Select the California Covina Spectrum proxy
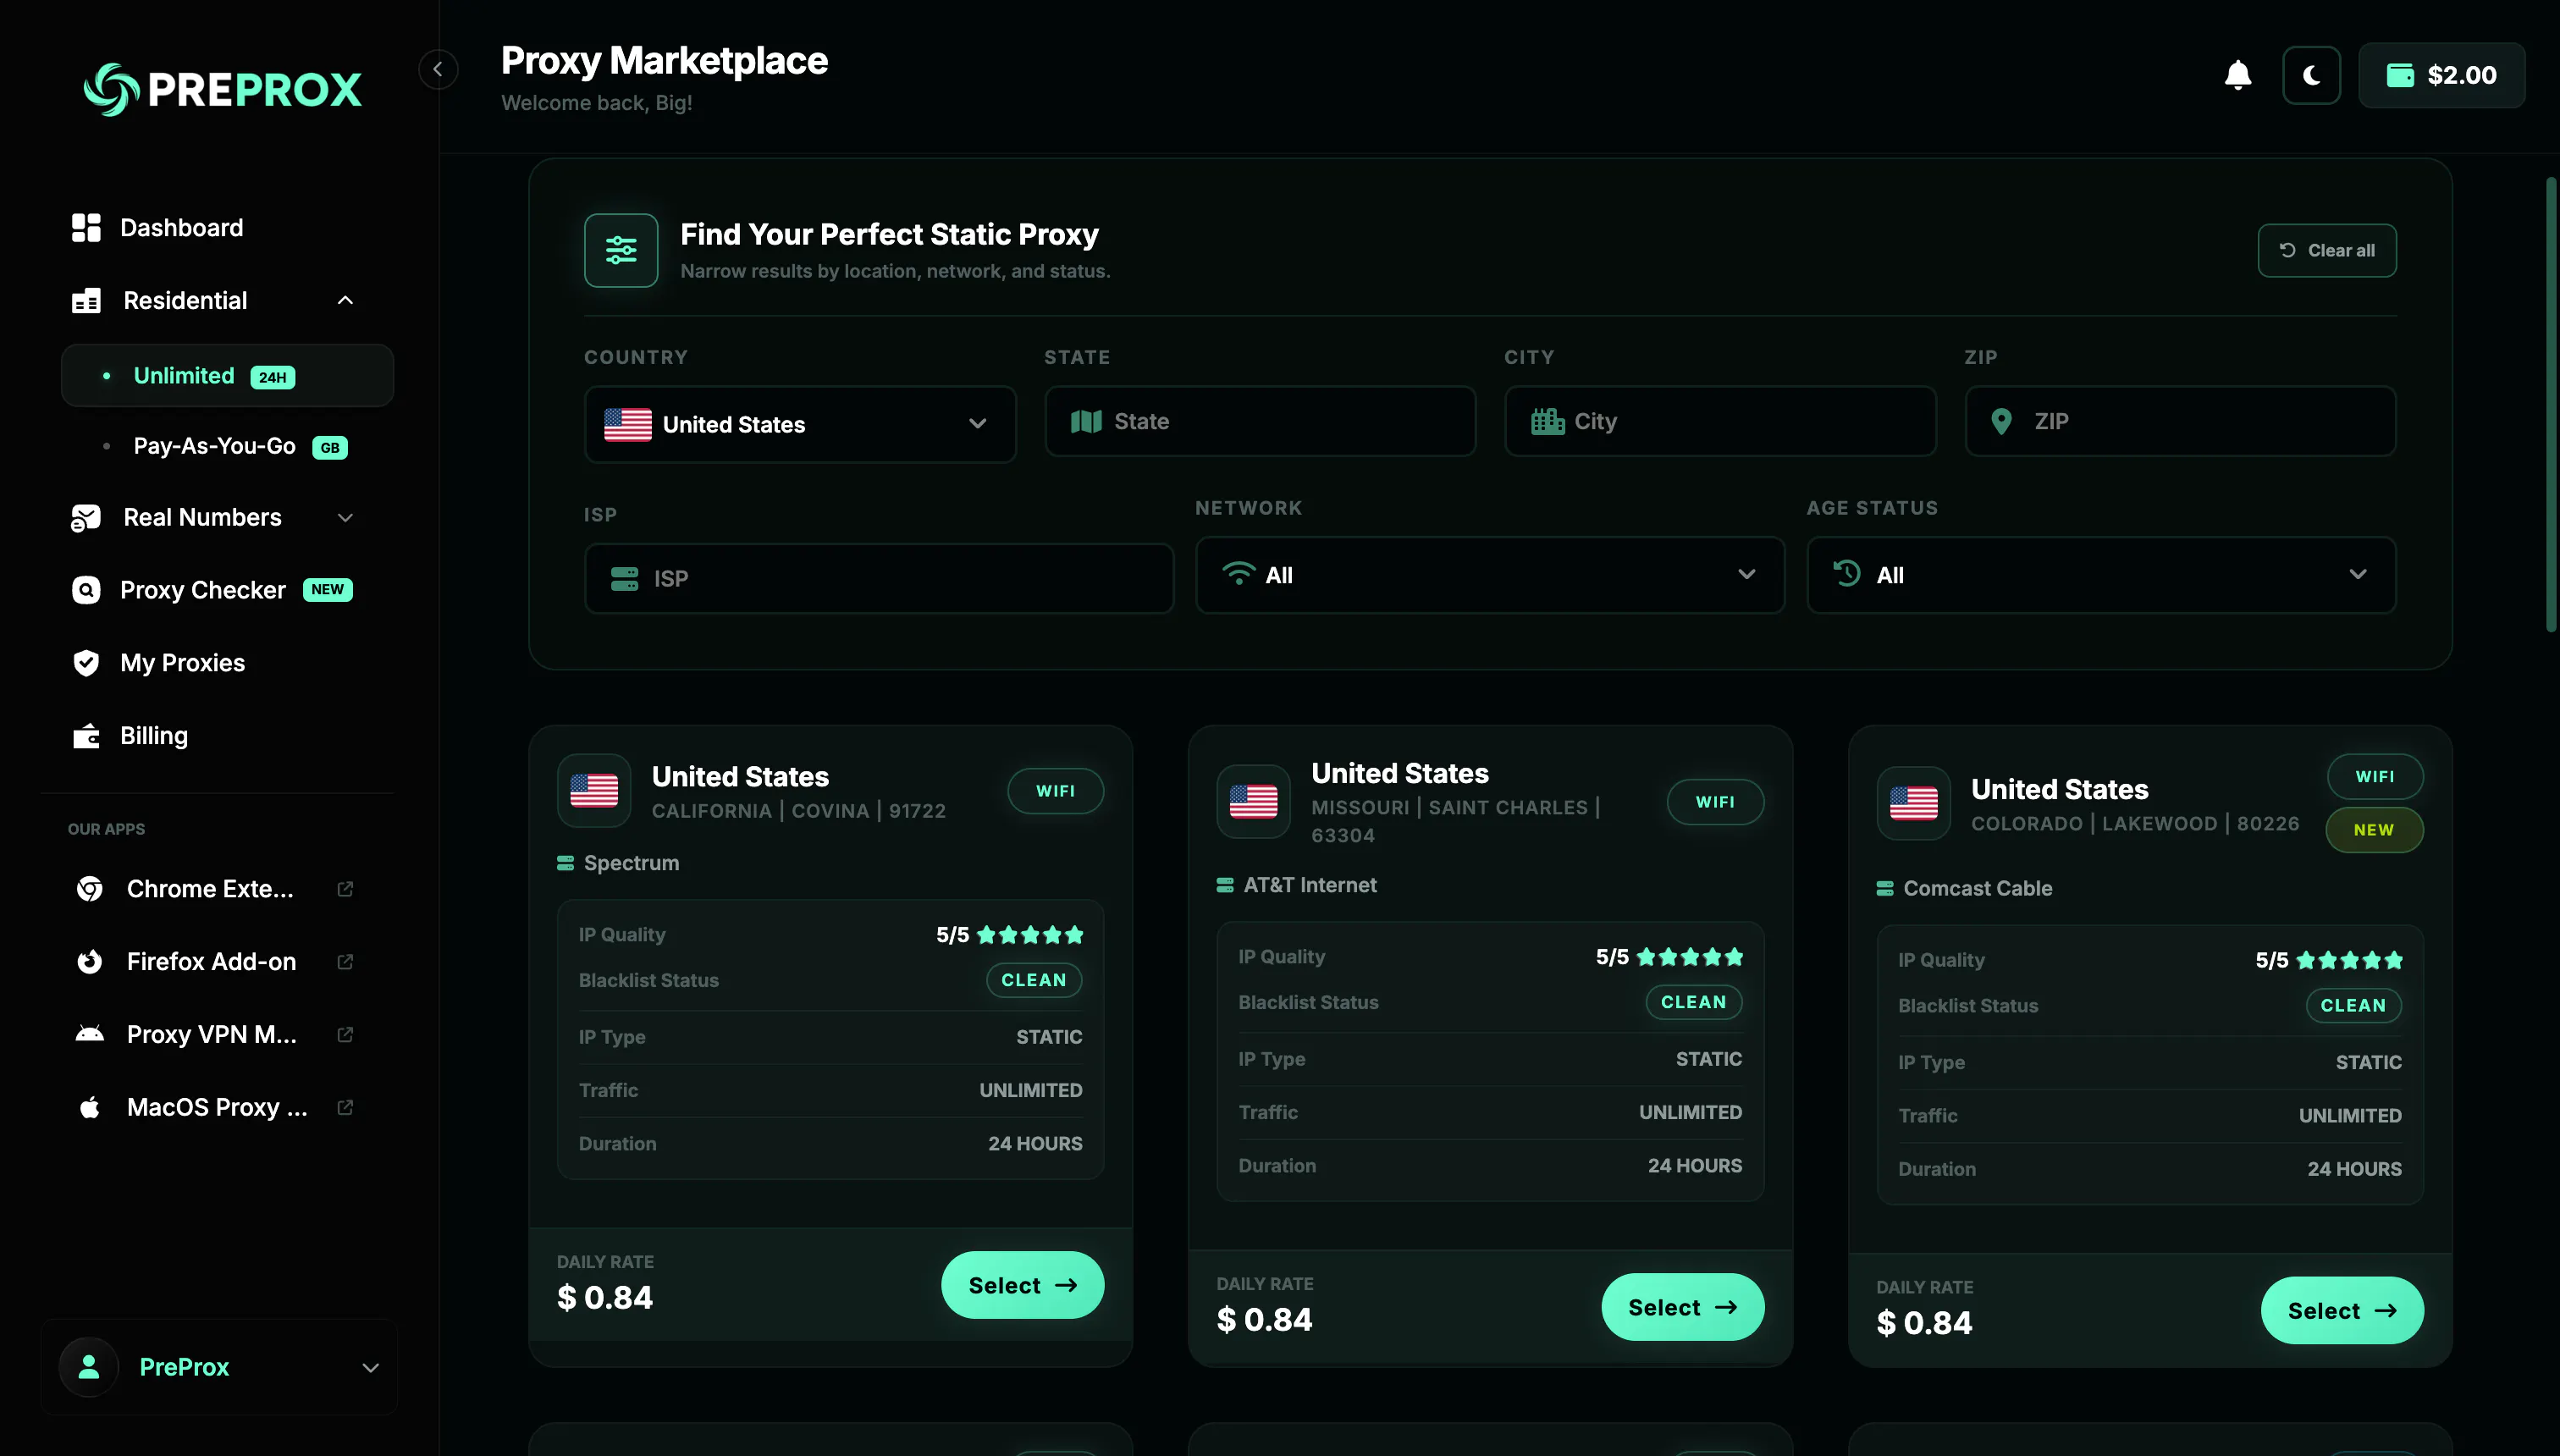 tap(1022, 1285)
